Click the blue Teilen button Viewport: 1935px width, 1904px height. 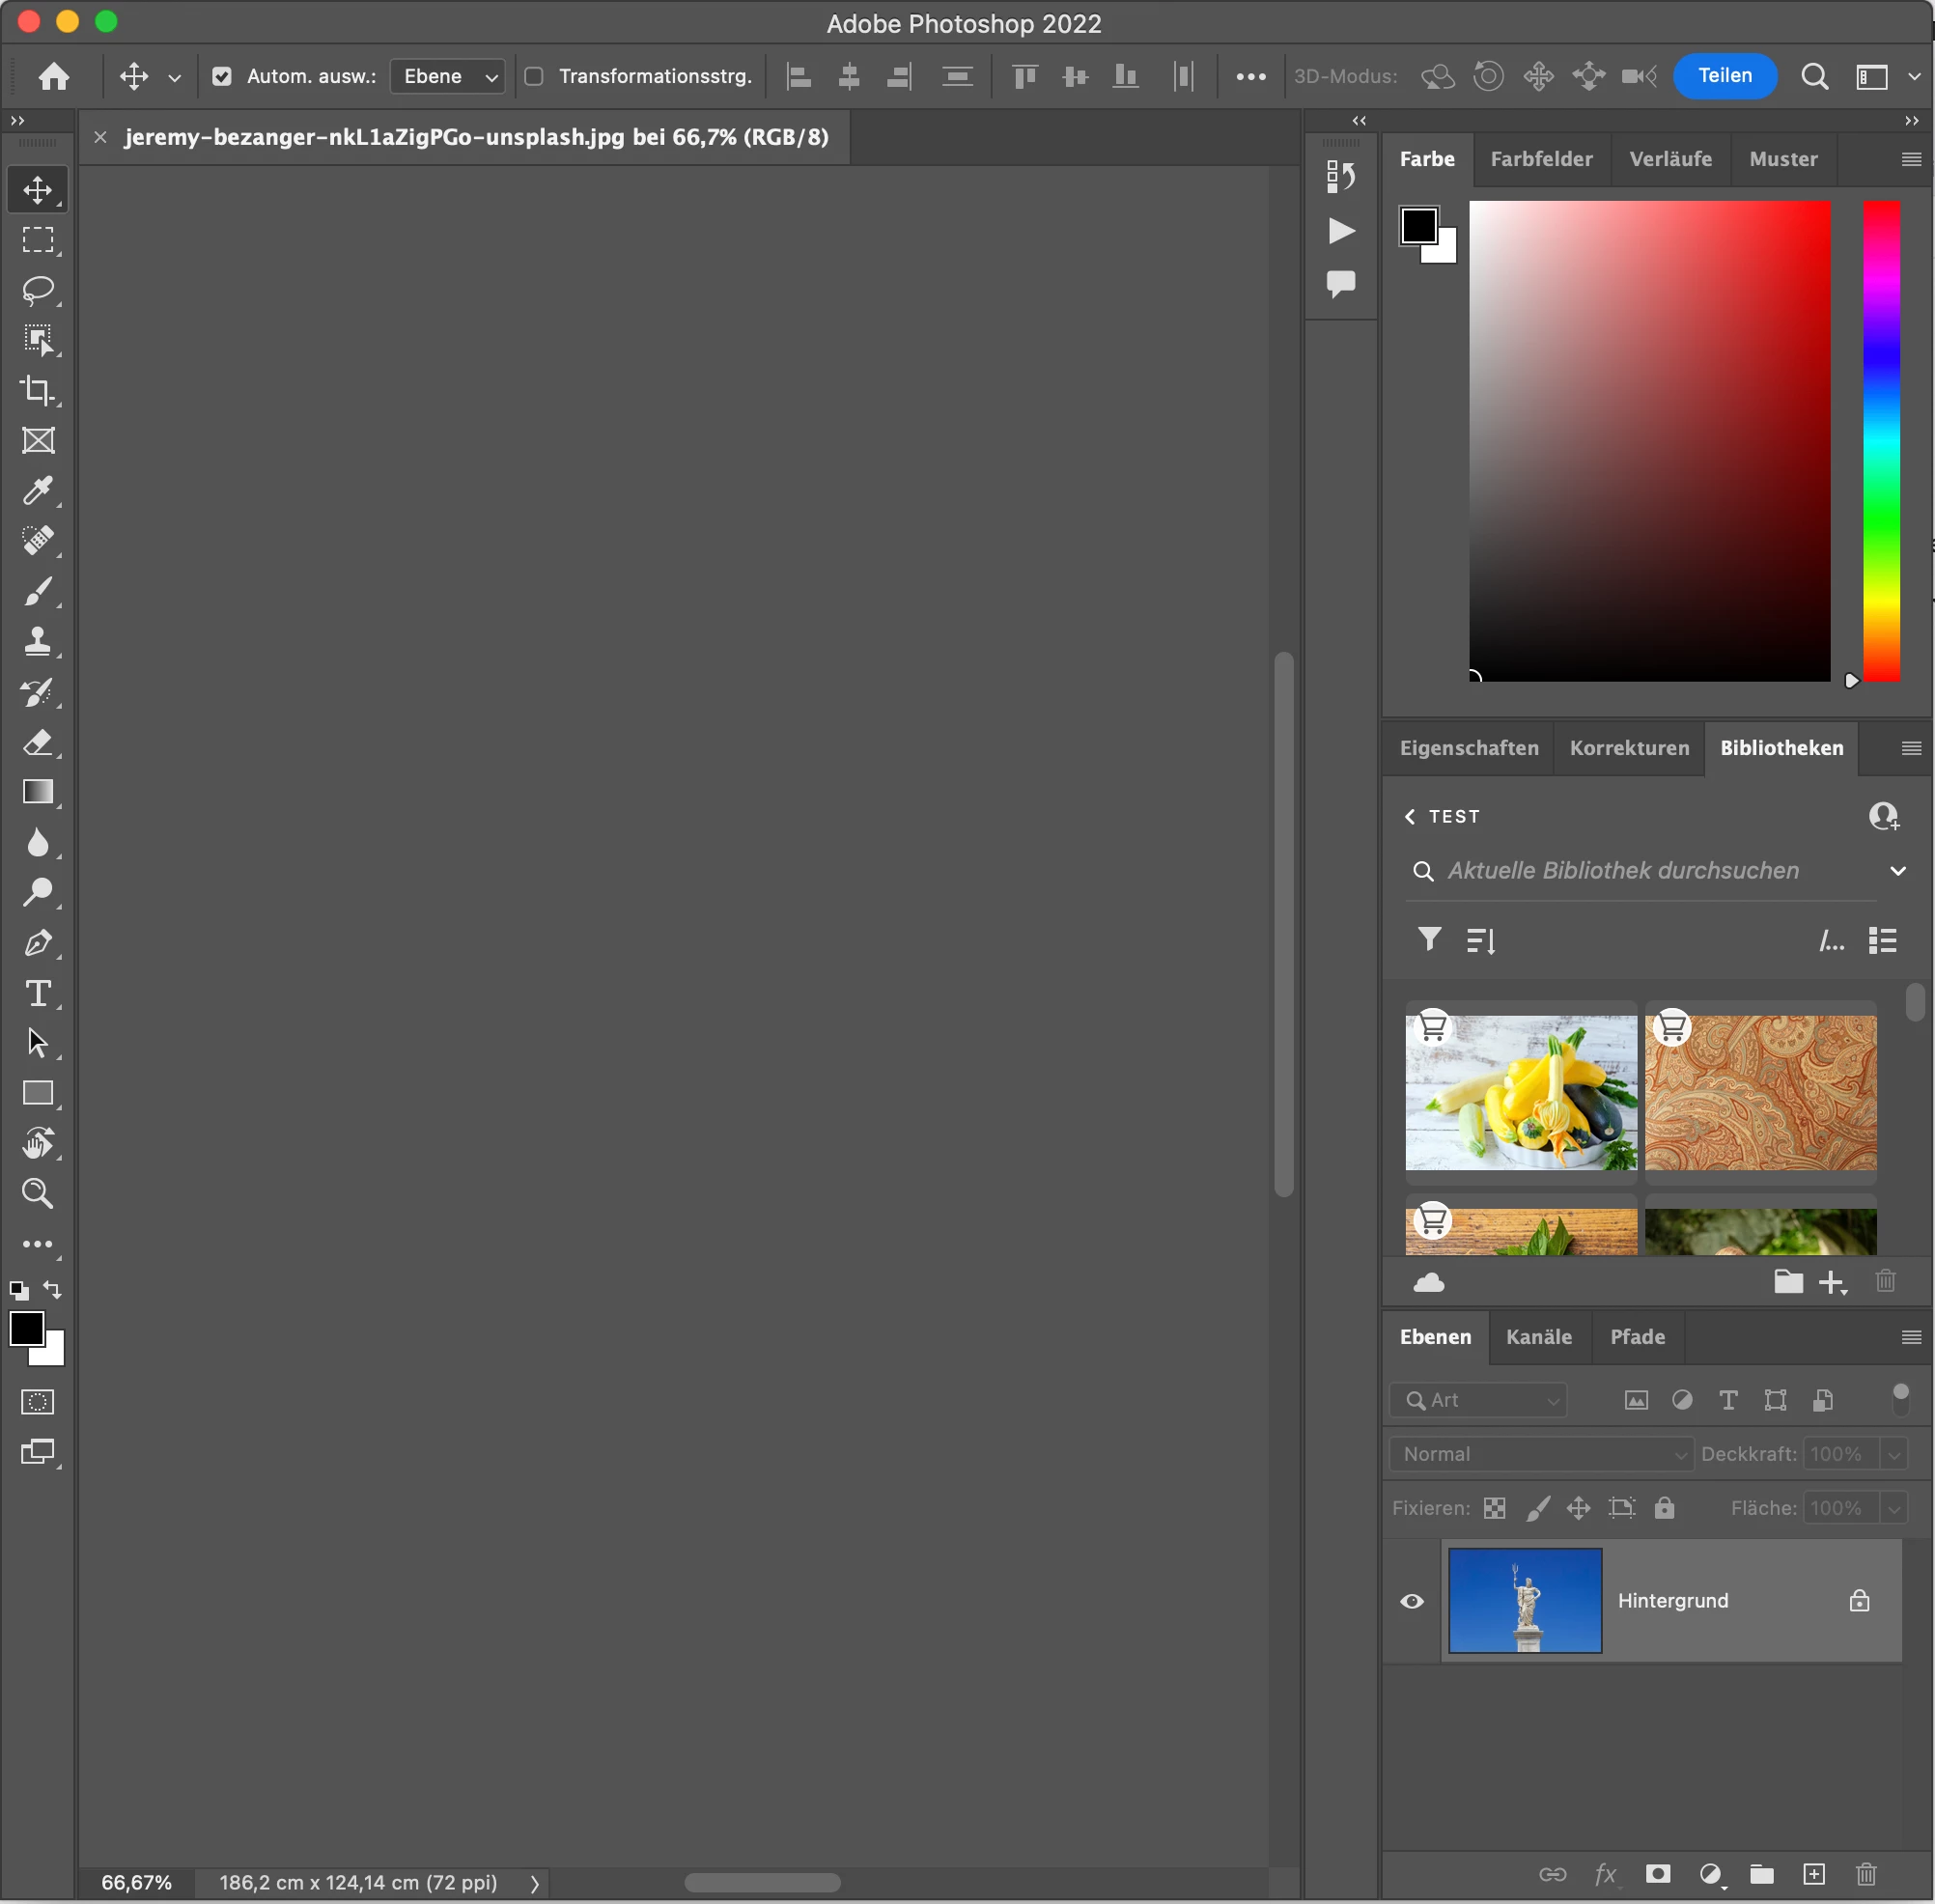click(1724, 76)
